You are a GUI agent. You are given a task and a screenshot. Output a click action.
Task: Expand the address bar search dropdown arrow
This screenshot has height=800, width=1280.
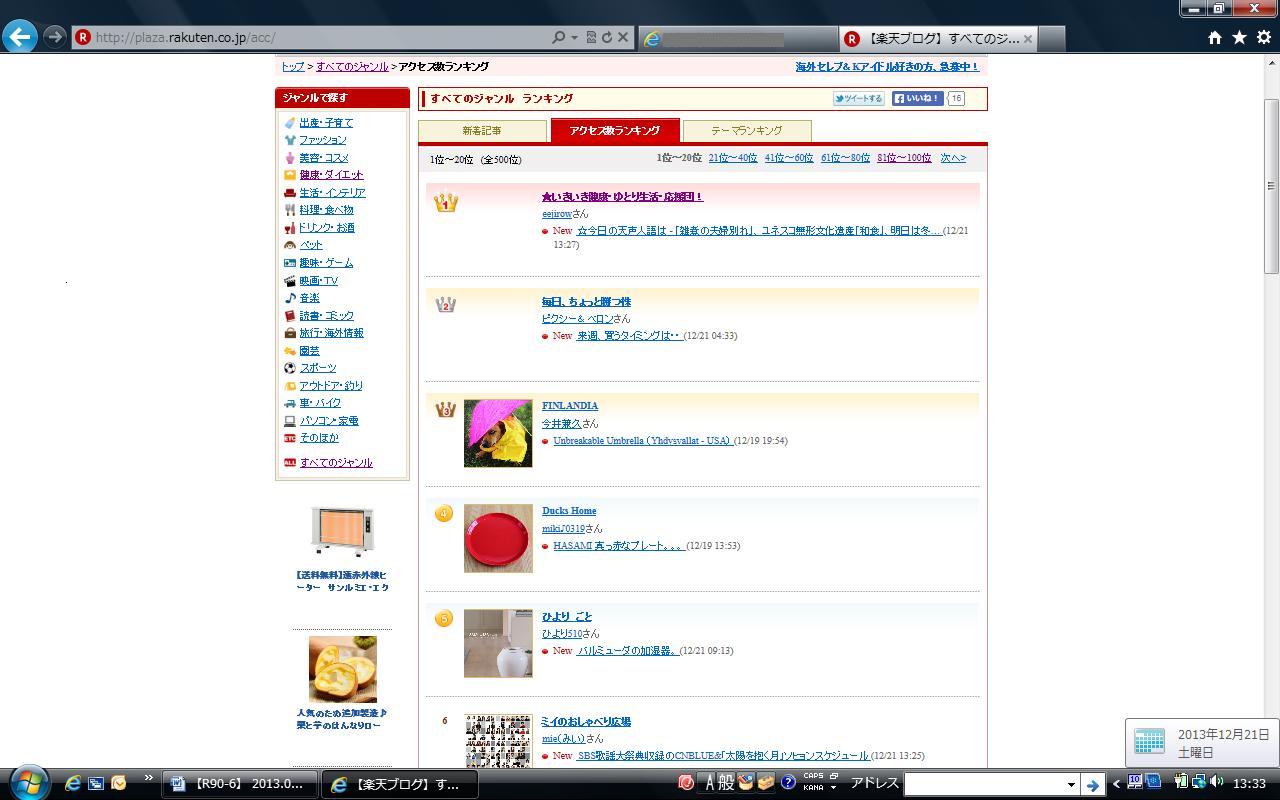[x=574, y=37]
